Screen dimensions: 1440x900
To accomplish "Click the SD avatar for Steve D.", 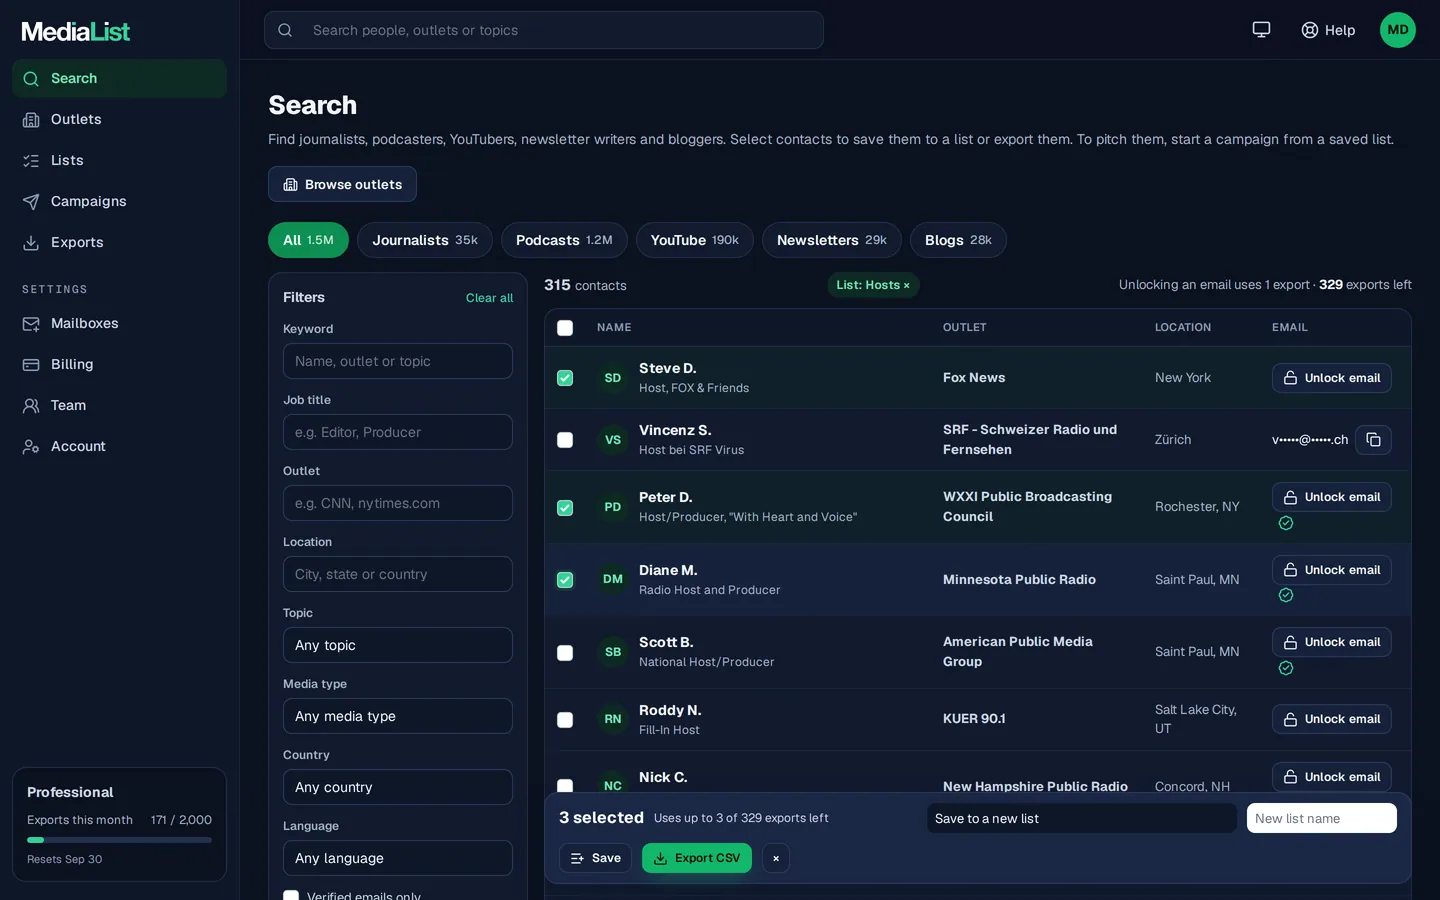I will (x=613, y=378).
